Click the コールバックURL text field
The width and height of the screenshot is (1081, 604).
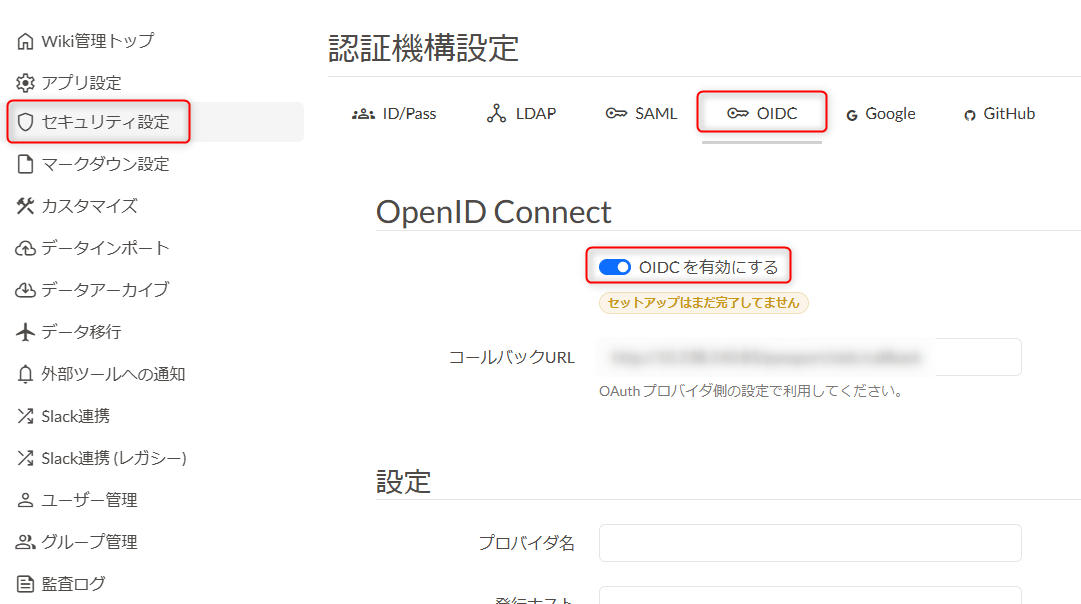(x=810, y=357)
